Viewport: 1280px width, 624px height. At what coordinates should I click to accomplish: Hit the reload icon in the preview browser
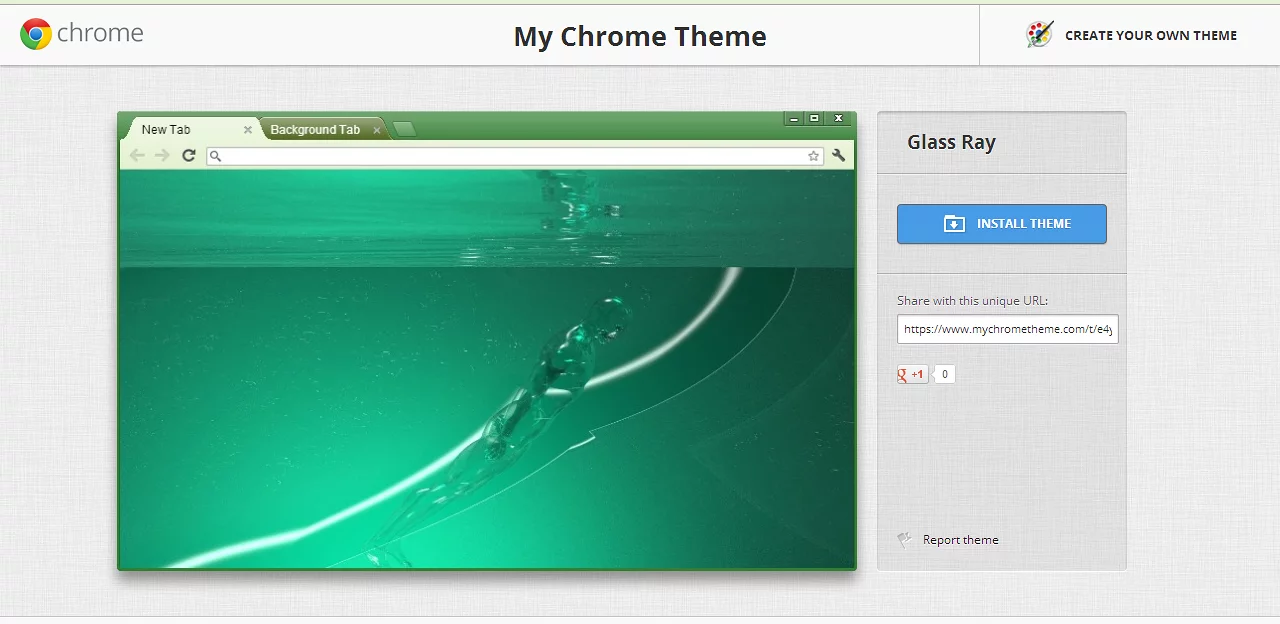point(188,155)
